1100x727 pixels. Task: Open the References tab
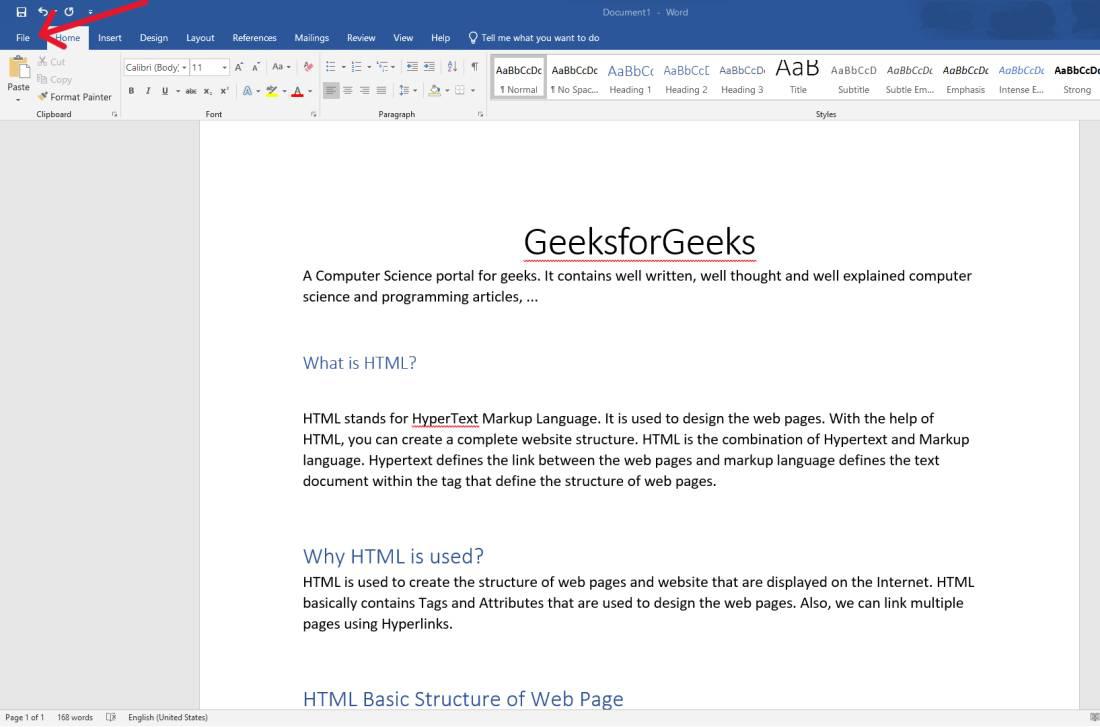point(255,38)
